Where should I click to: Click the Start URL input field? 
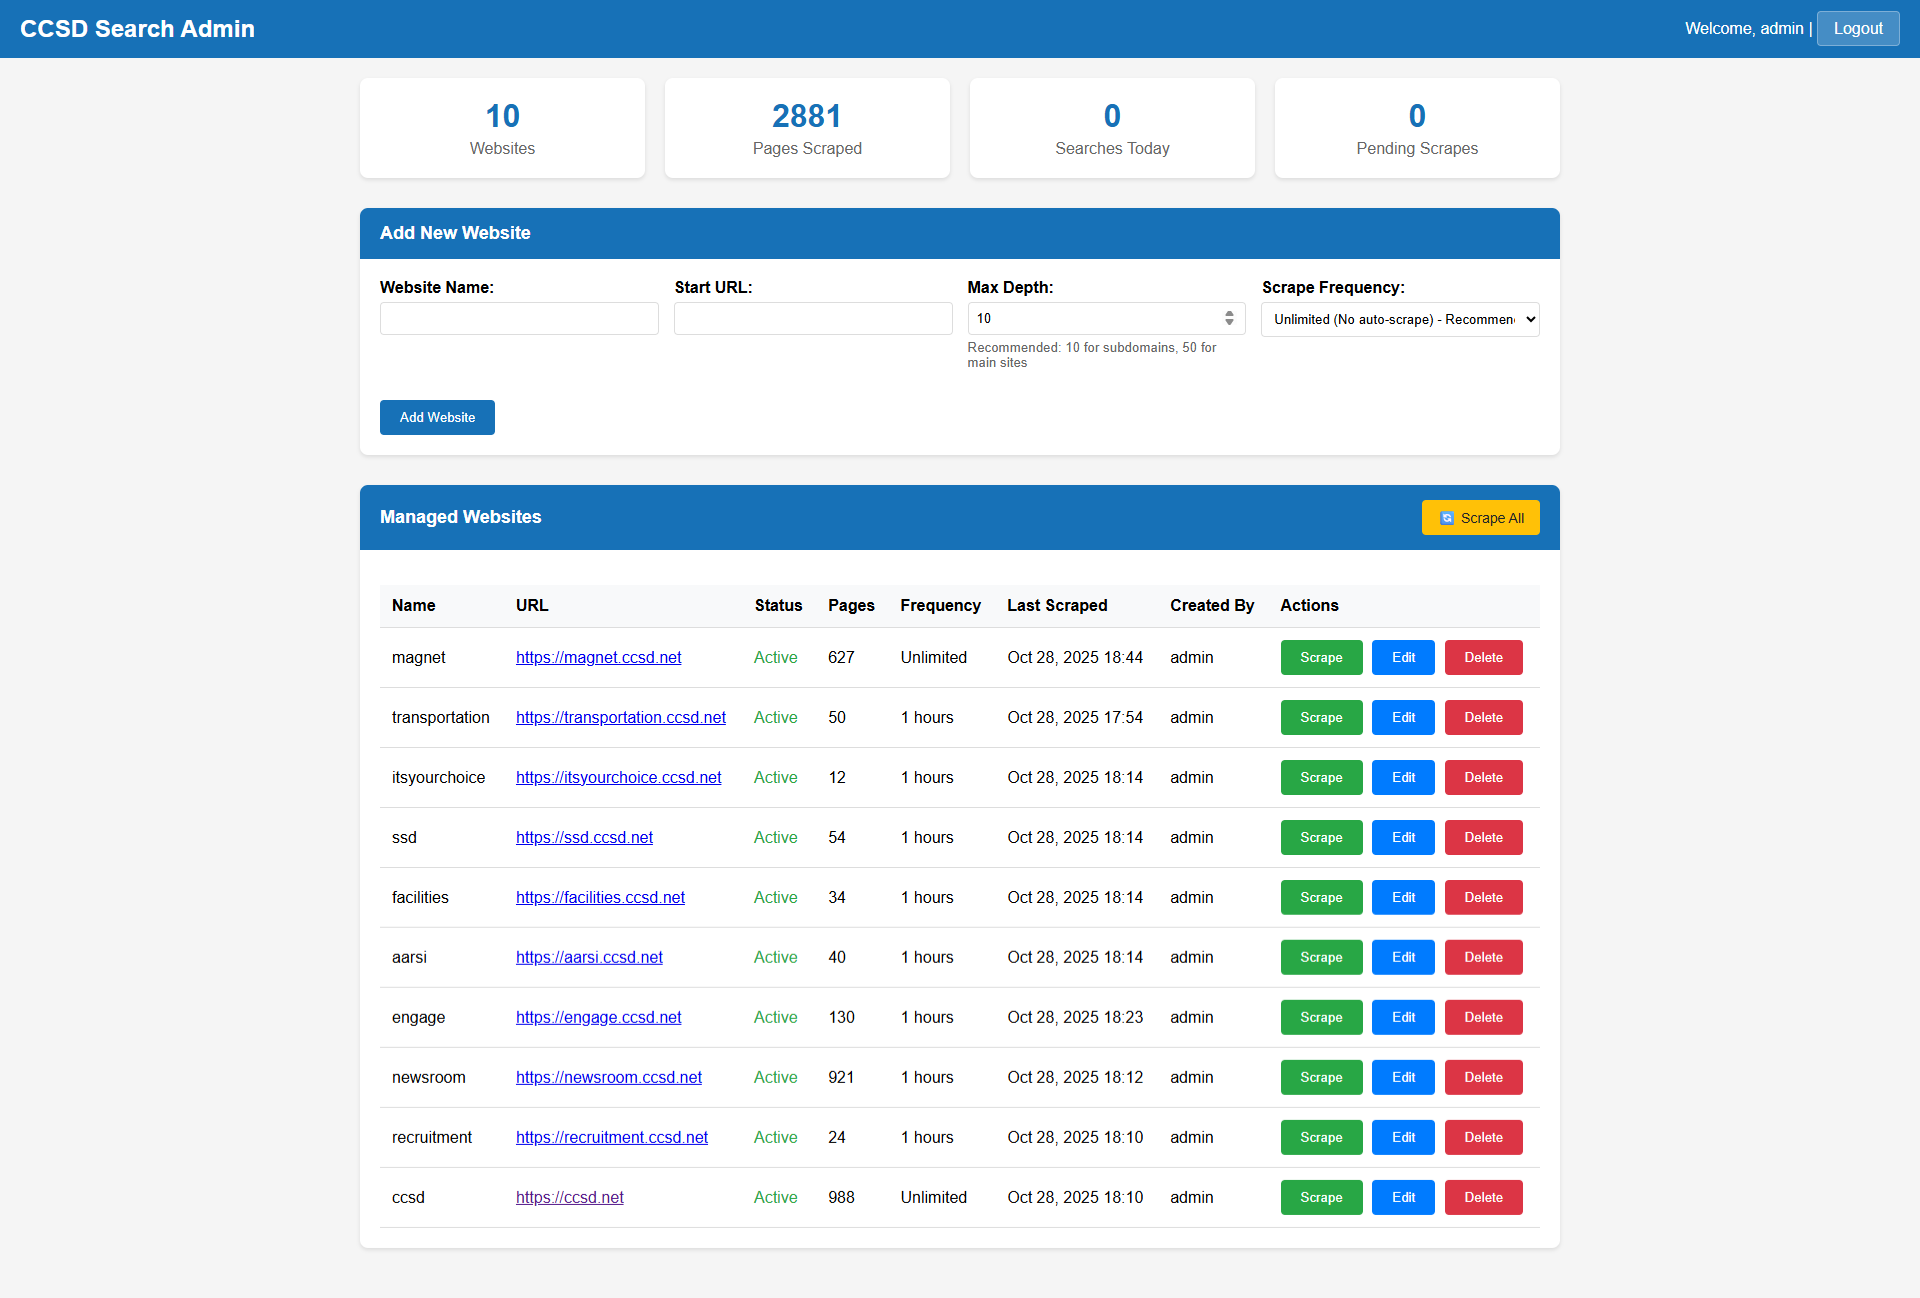[813, 319]
